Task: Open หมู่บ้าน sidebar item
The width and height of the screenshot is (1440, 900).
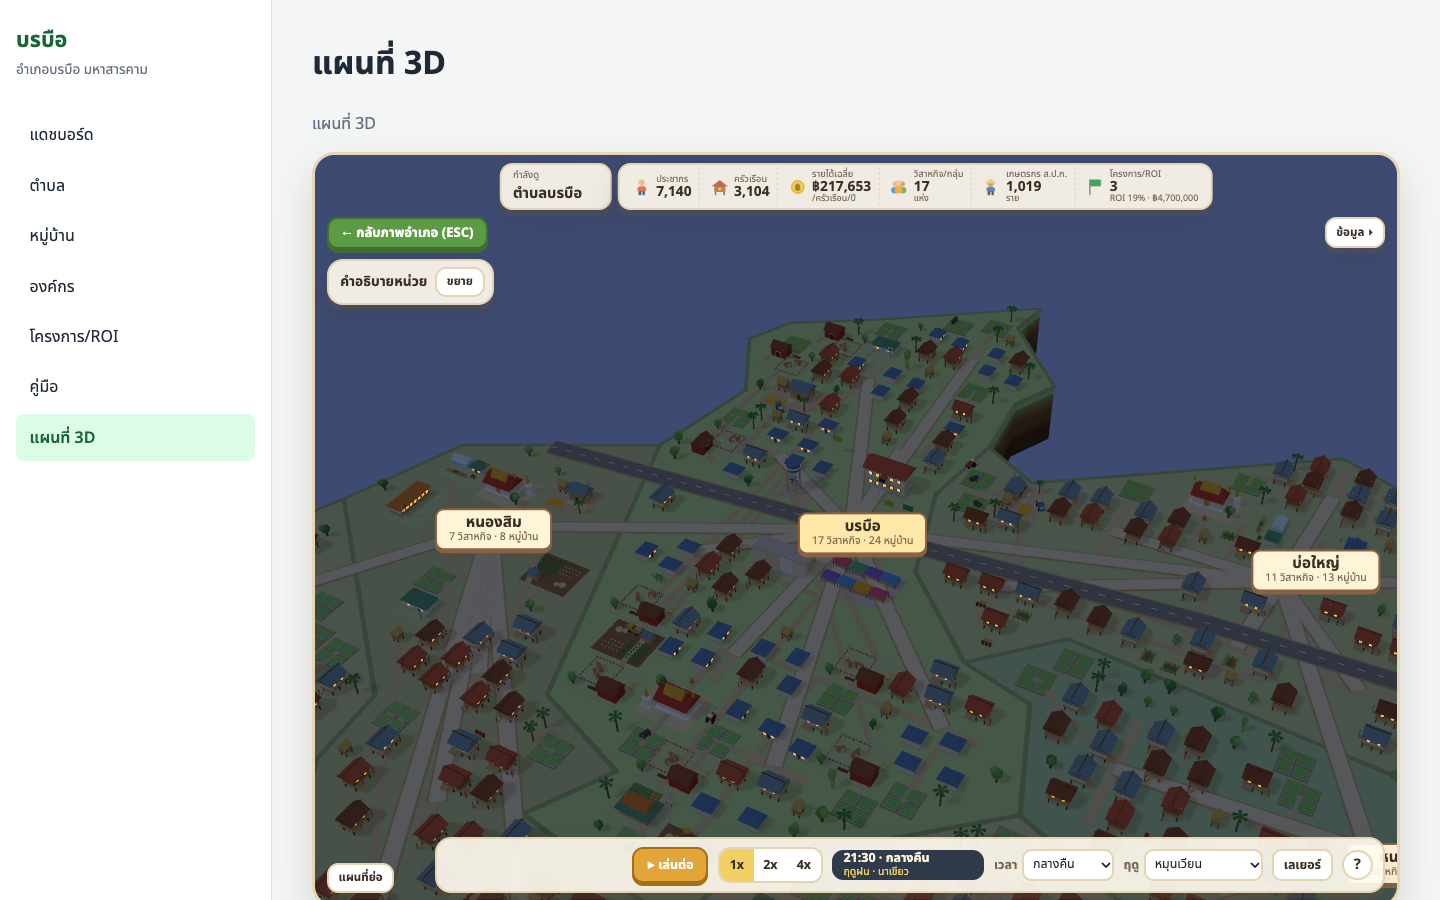Action: 135,236
